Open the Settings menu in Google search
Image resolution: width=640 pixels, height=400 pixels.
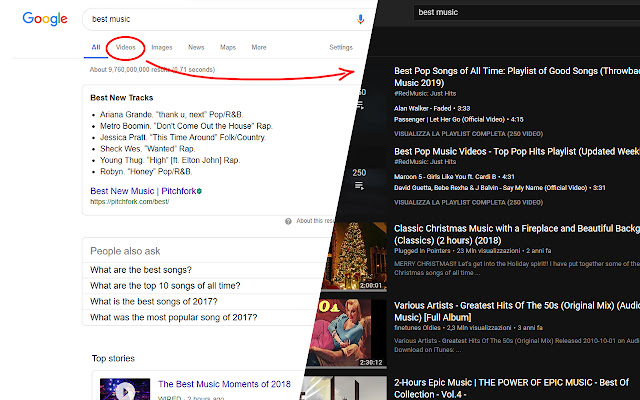point(340,47)
